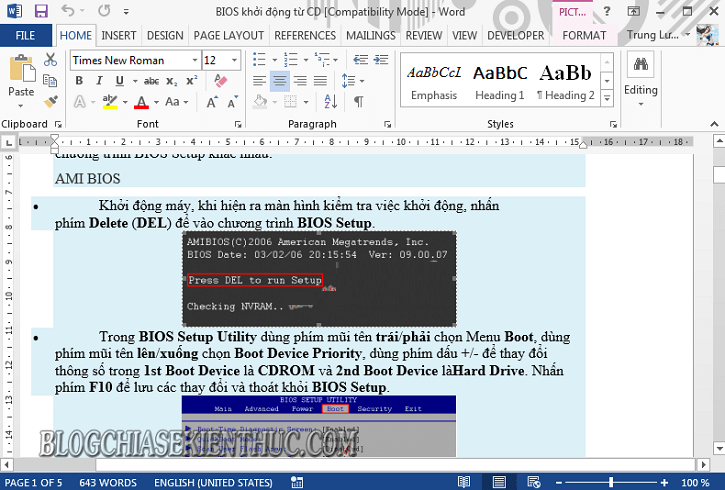Click the horizontal scrollbar right arrow

tap(703, 464)
